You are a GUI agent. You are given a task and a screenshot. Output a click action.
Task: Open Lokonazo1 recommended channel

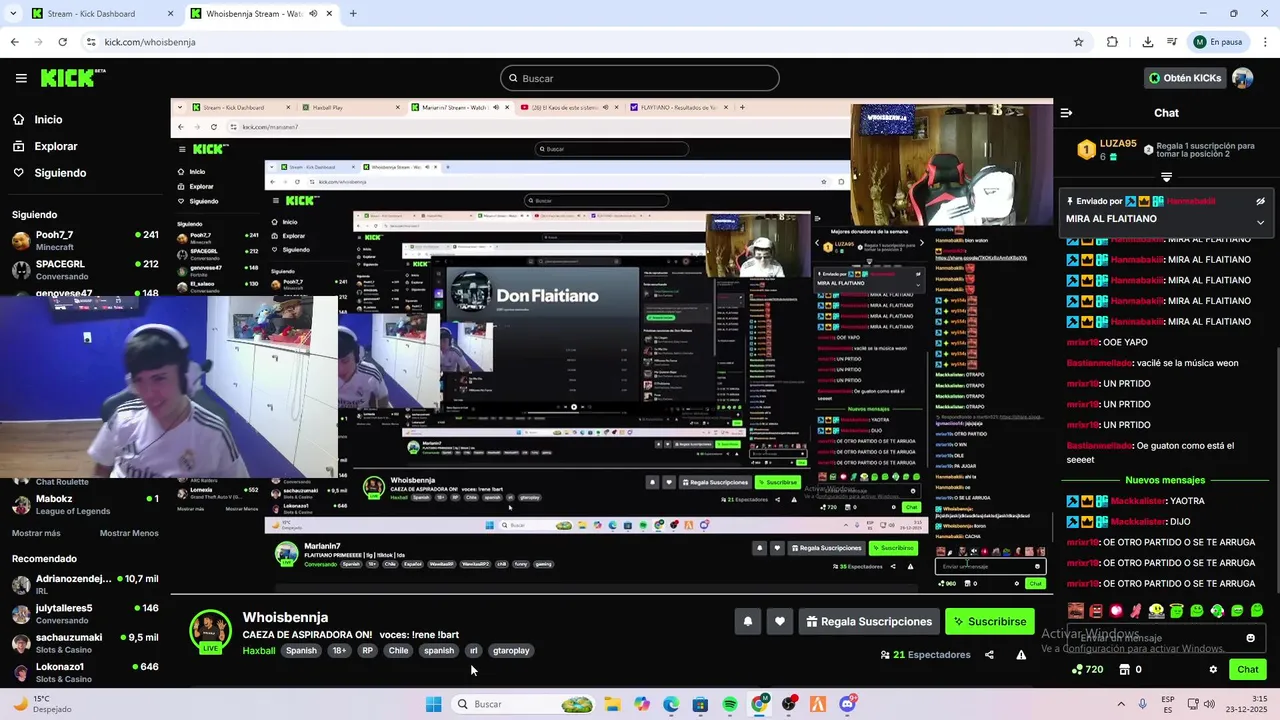point(85,672)
